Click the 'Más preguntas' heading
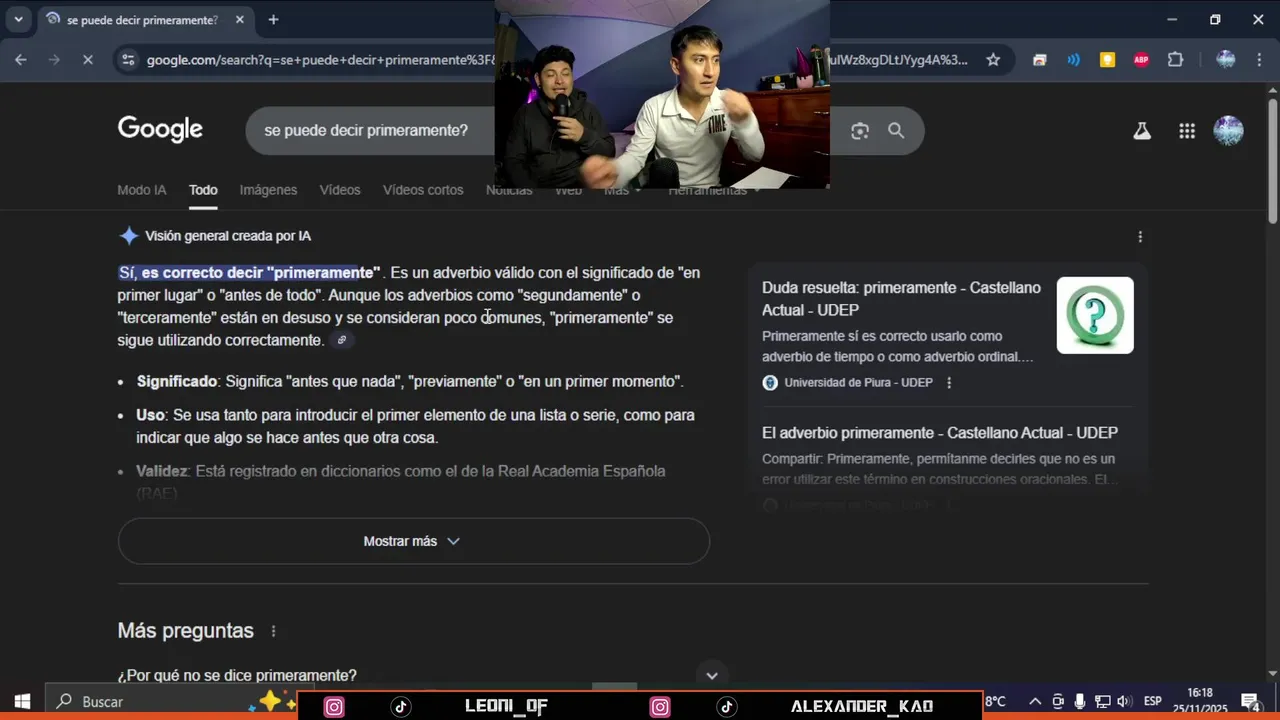Screen dimensions: 1280x720 (x=185, y=631)
